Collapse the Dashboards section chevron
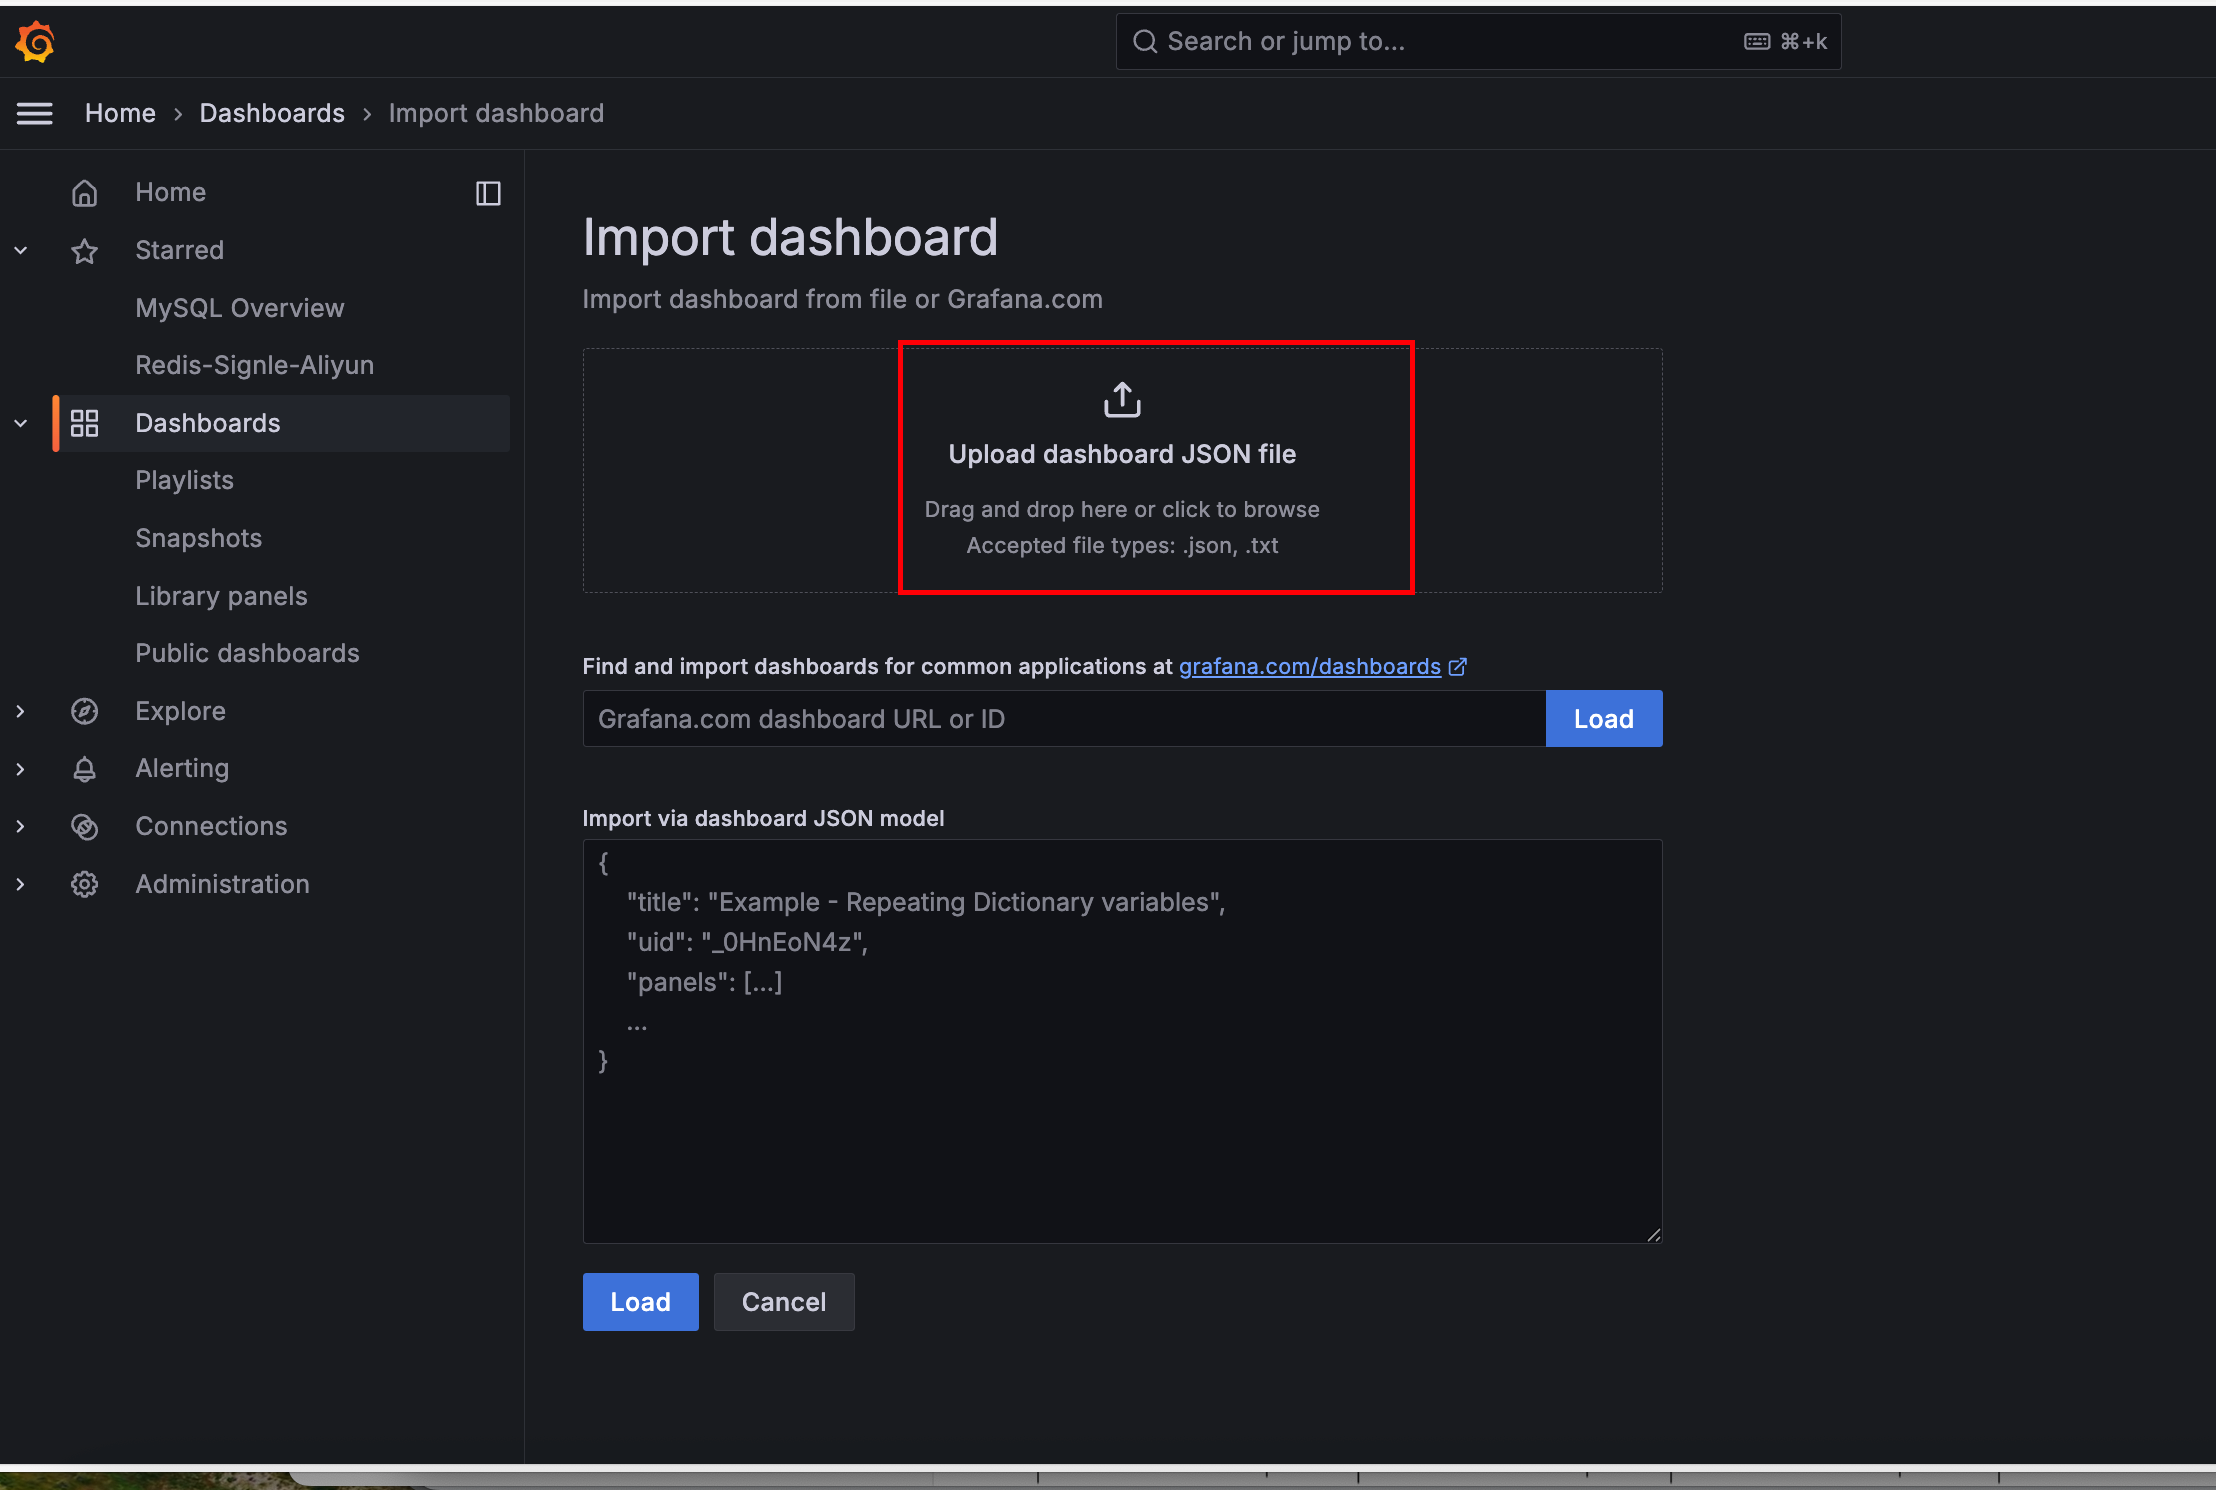 [20, 423]
